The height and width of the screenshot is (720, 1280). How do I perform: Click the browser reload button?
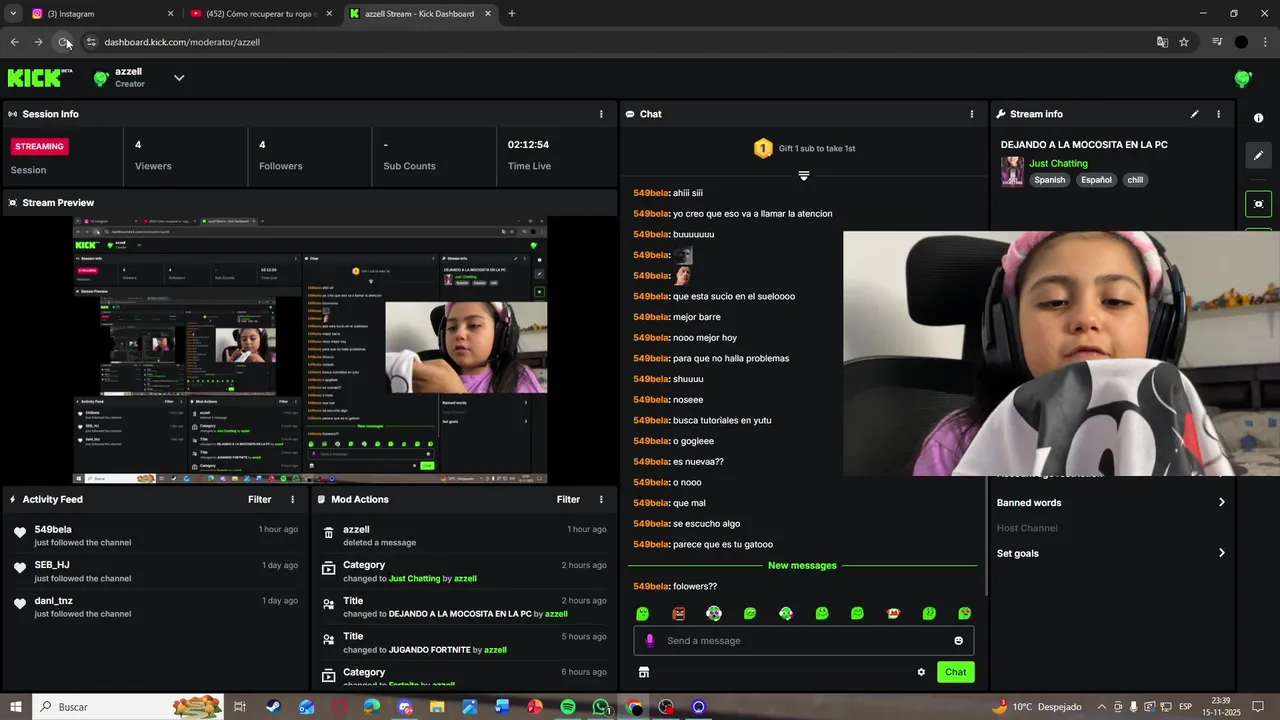click(63, 42)
